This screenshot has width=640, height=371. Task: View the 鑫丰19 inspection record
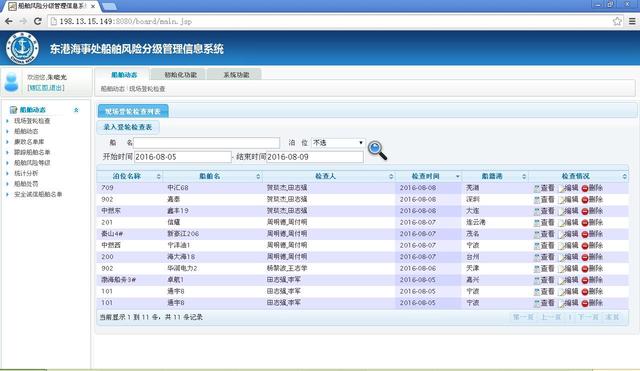pos(544,211)
